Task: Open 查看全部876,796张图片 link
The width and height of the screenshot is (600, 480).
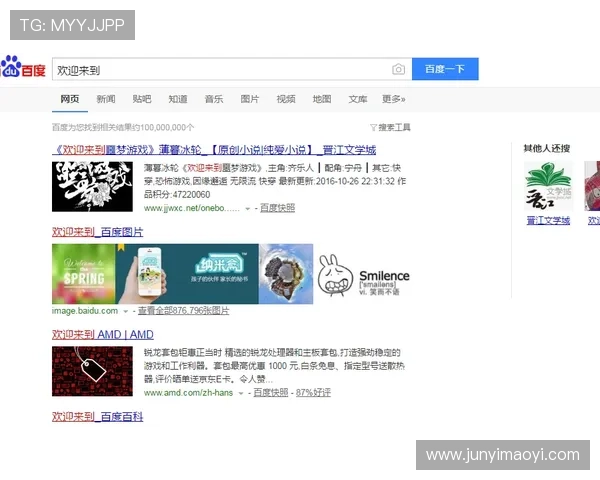Action: [x=184, y=311]
